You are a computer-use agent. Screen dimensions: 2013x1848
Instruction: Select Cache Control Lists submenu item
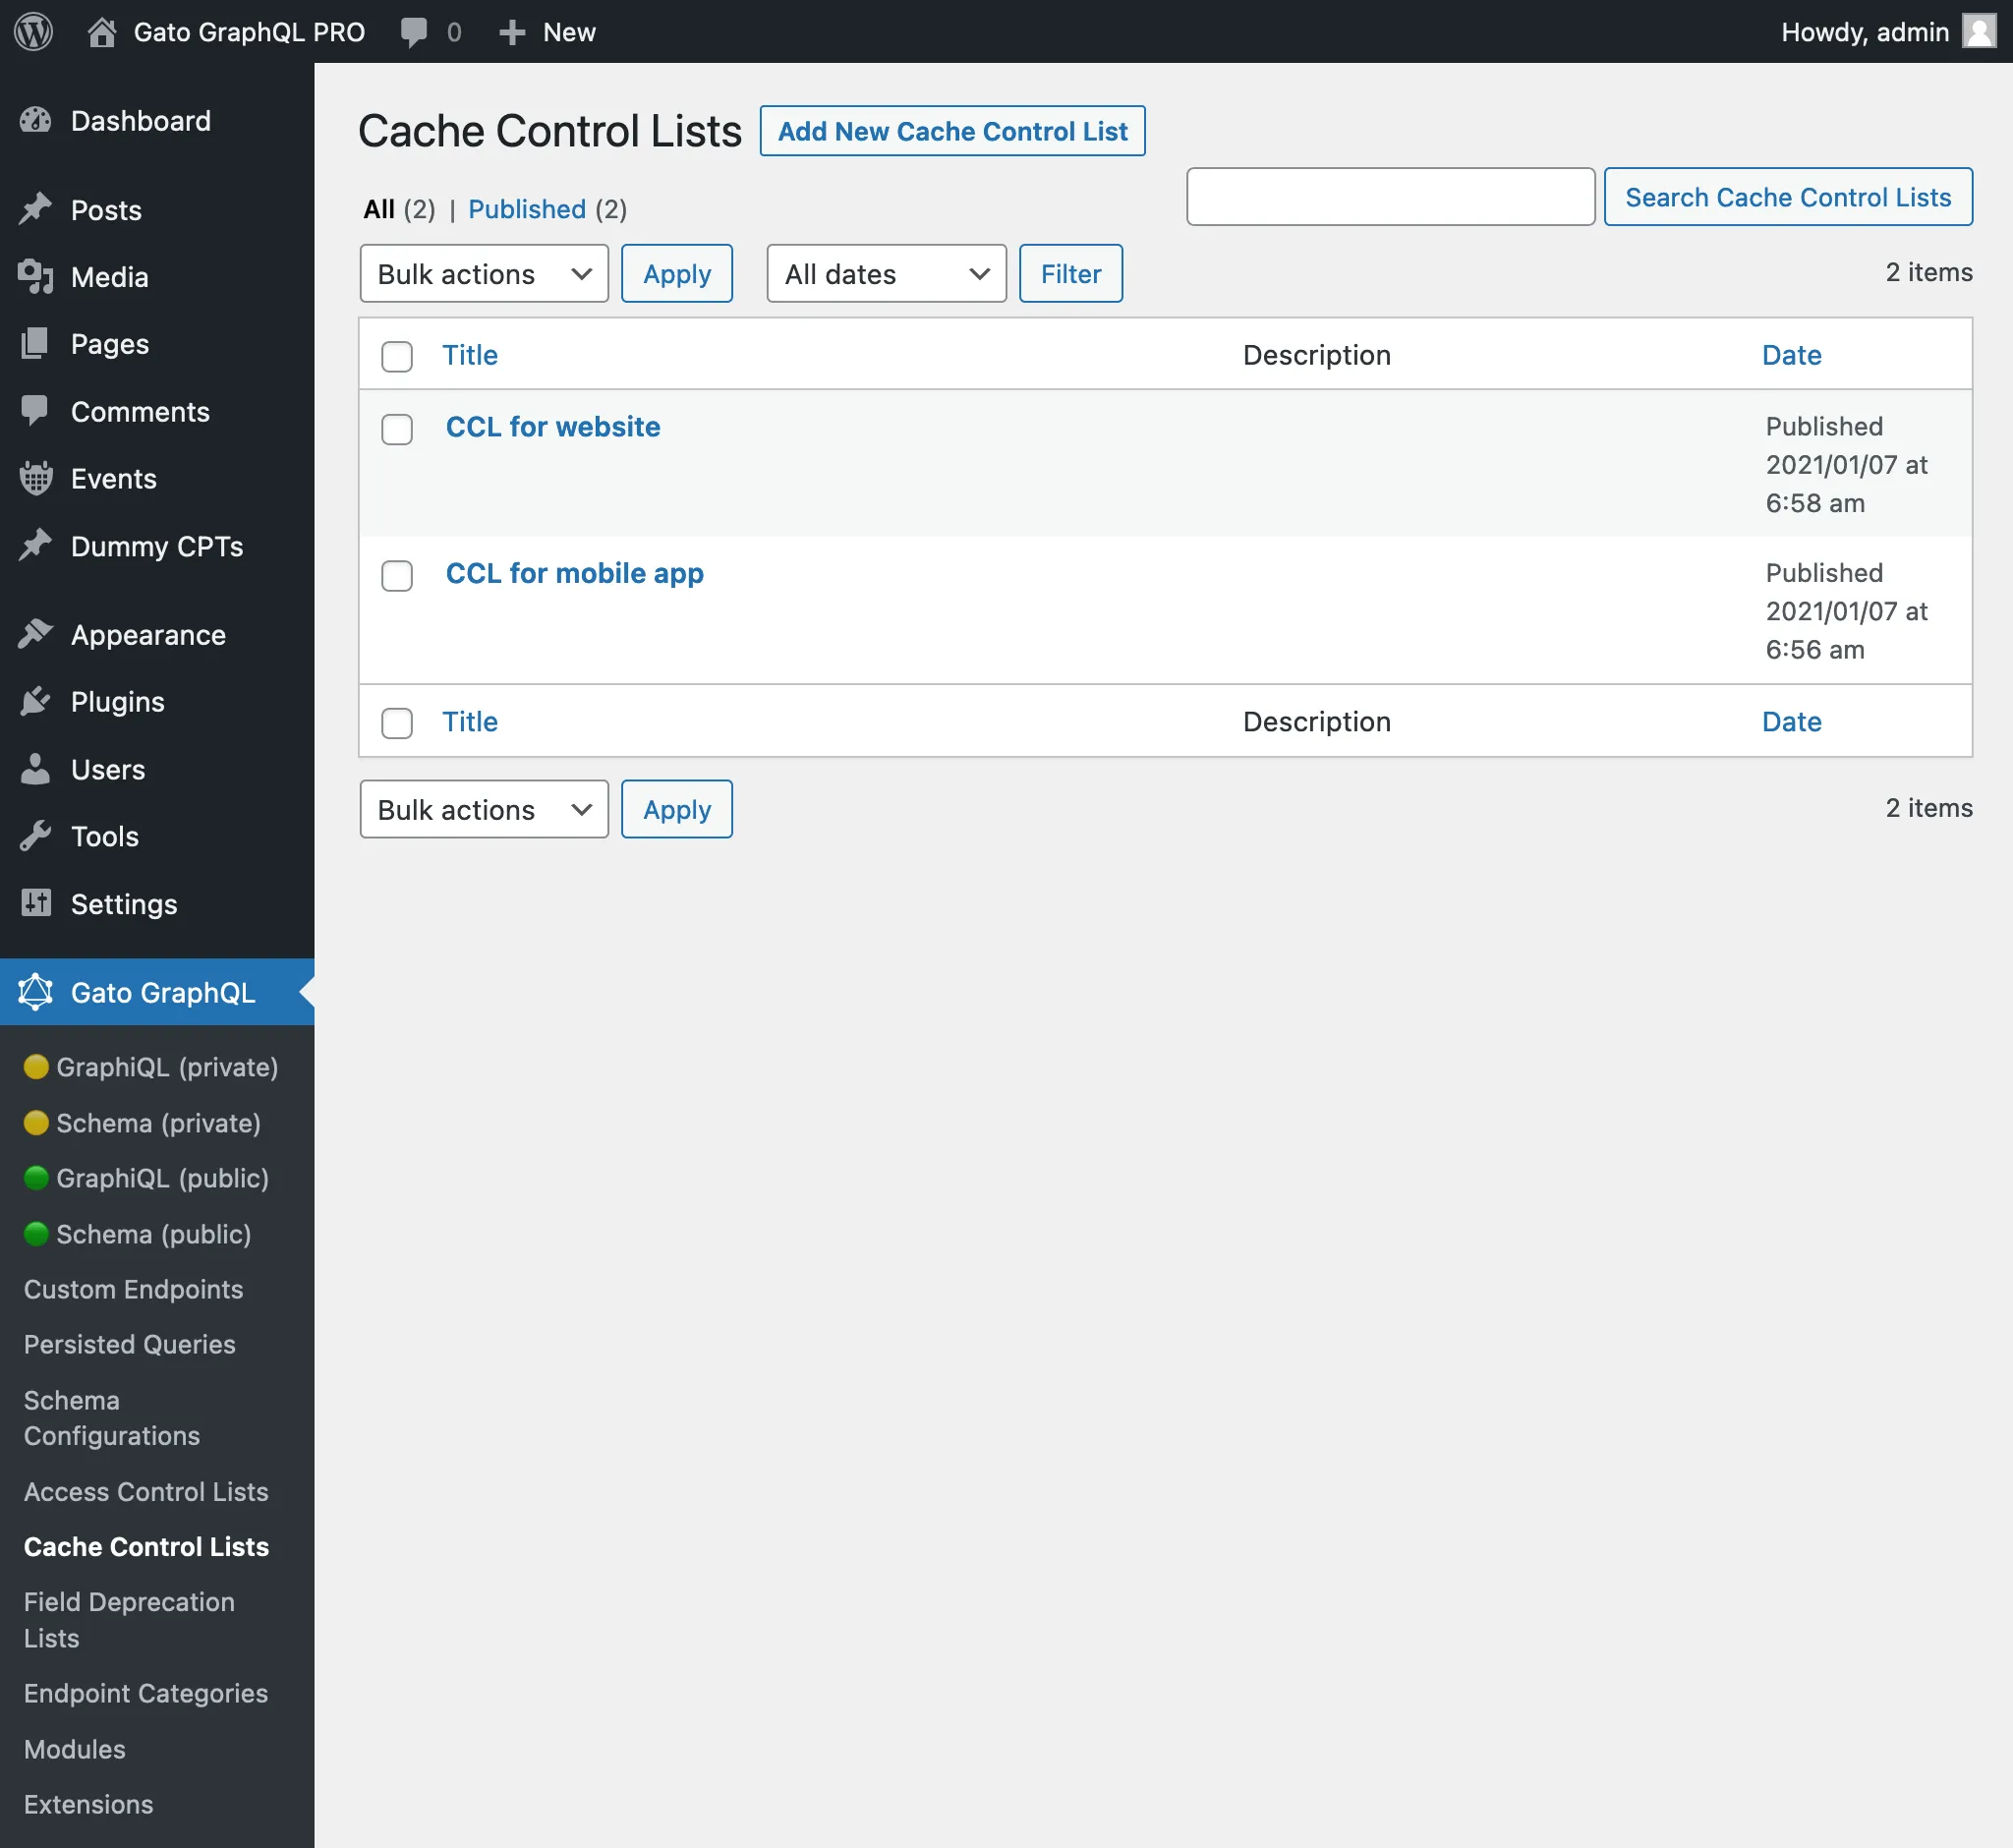click(x=146, y=1546)
